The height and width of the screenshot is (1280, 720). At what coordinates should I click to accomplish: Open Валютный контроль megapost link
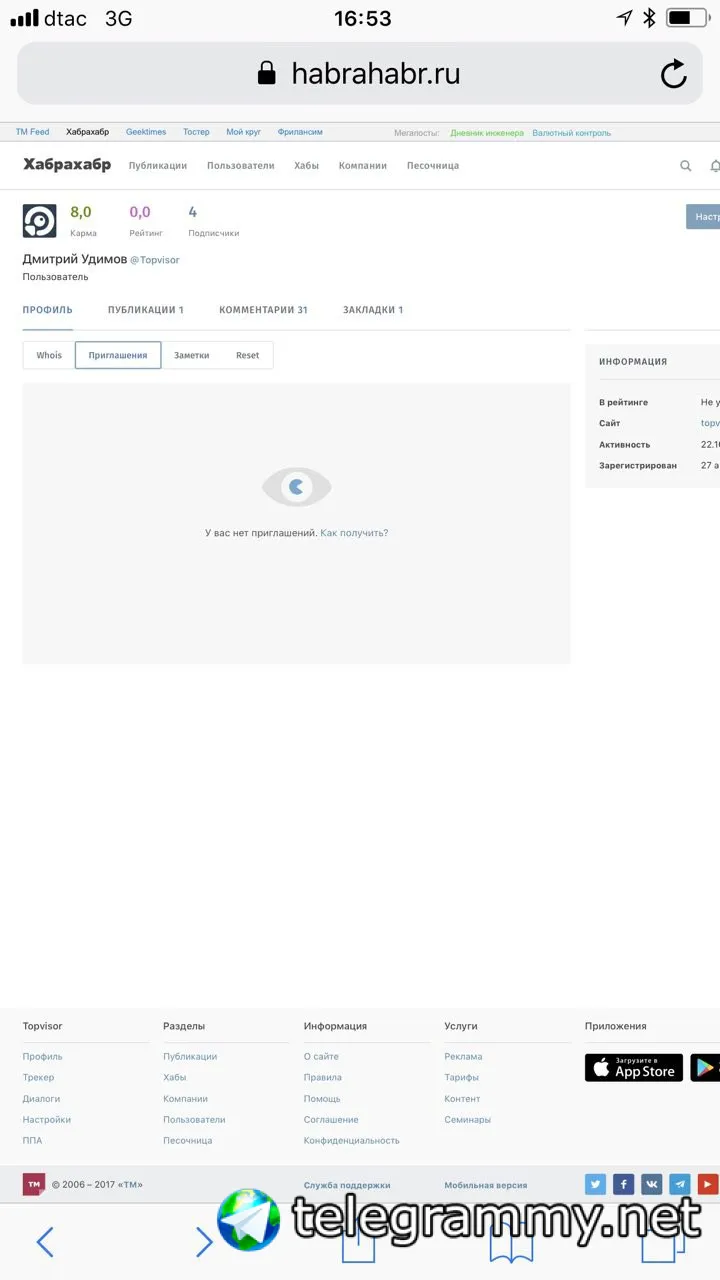click(x=572, y=133)
